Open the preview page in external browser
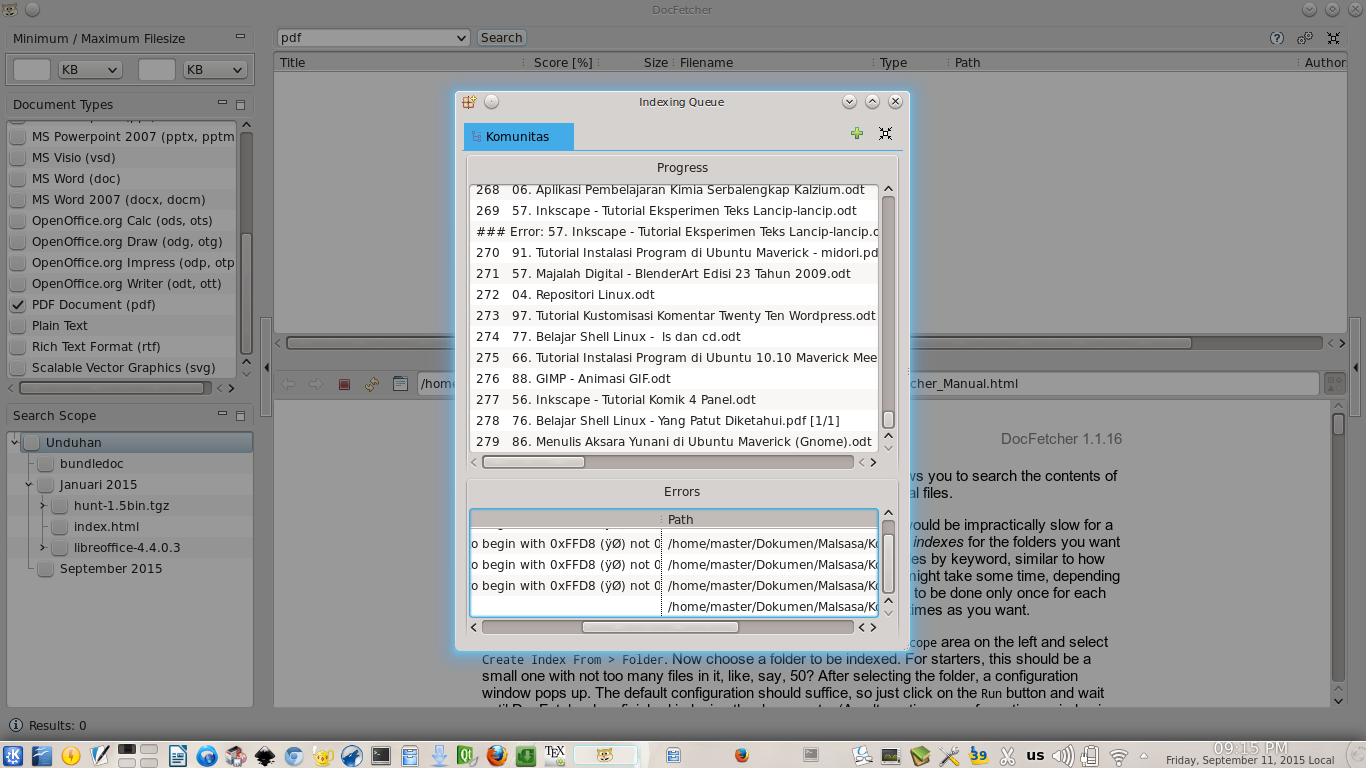The width and height of the screenshot is (1366, 768). click(400, 384)
